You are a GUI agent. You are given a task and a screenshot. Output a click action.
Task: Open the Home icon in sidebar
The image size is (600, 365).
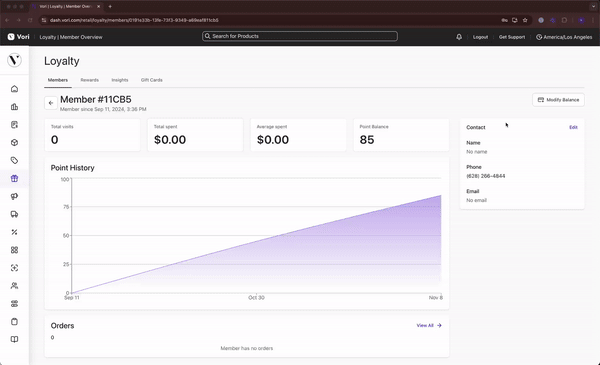click(14, 89)
